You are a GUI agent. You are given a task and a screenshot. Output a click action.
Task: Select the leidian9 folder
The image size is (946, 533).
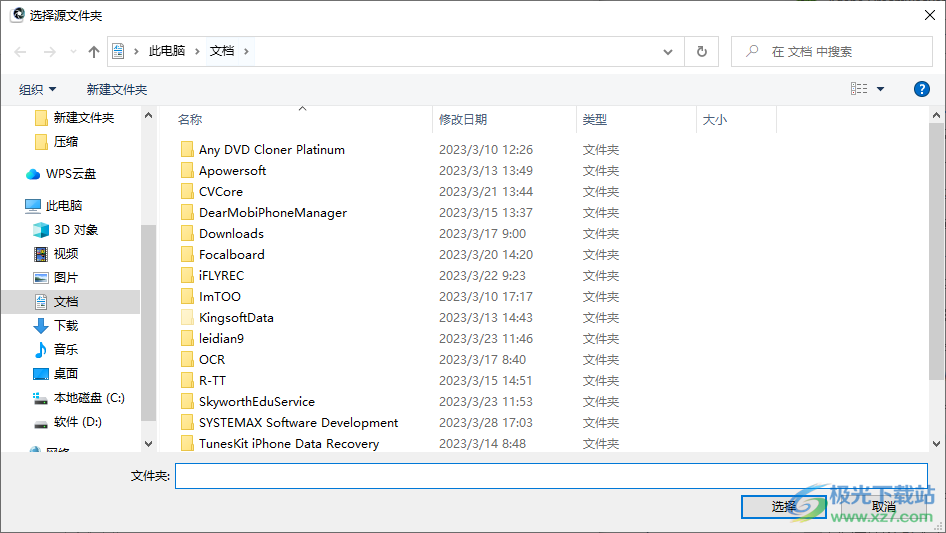tap(221, 339)
